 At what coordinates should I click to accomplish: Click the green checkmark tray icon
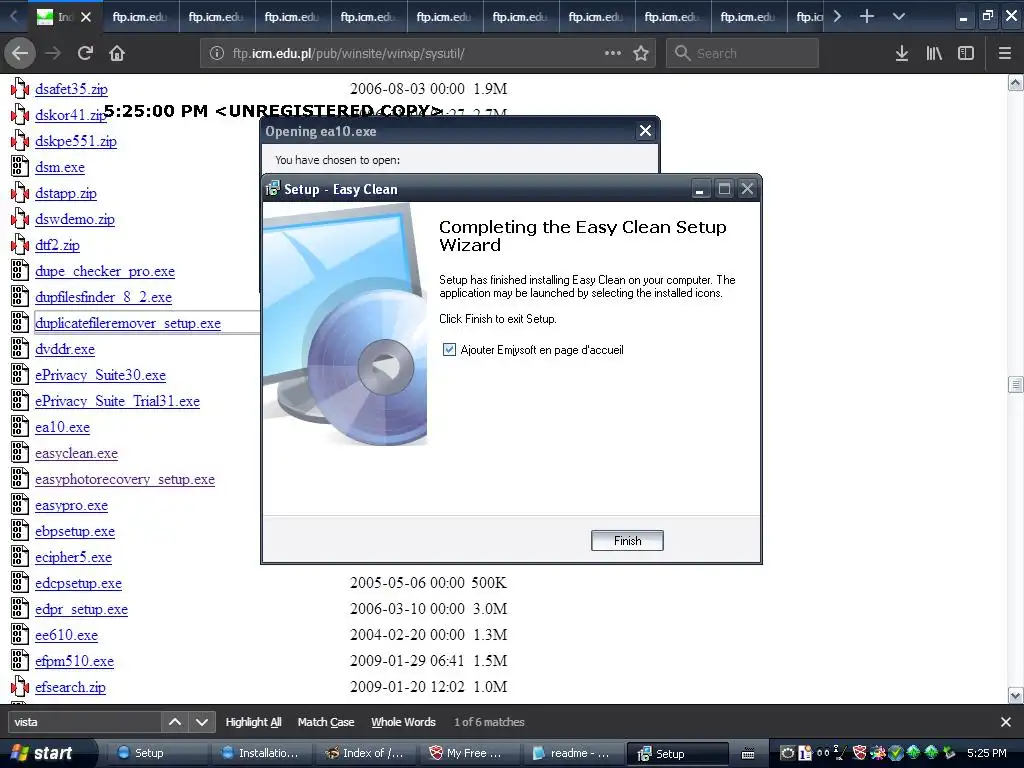point(895,753)
